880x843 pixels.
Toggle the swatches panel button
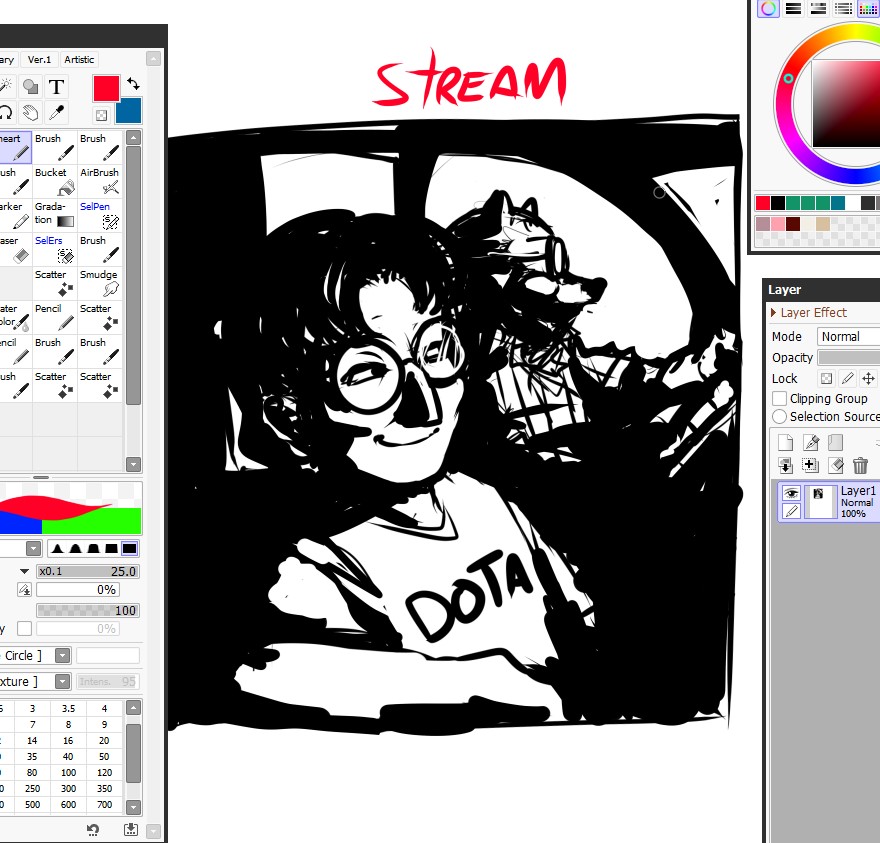pos(868,8)
